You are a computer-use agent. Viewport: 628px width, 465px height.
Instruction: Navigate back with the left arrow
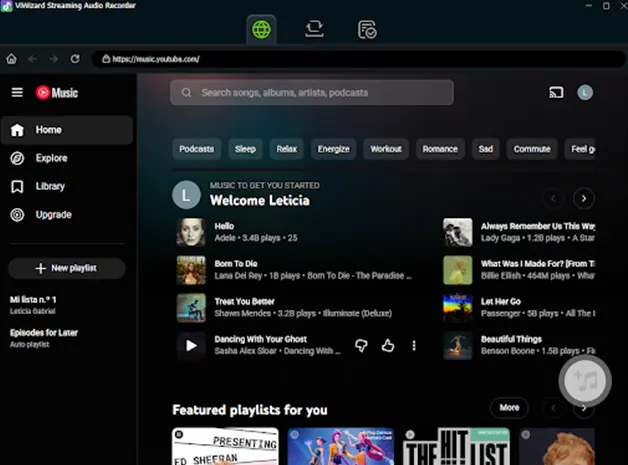pos(33,59)
